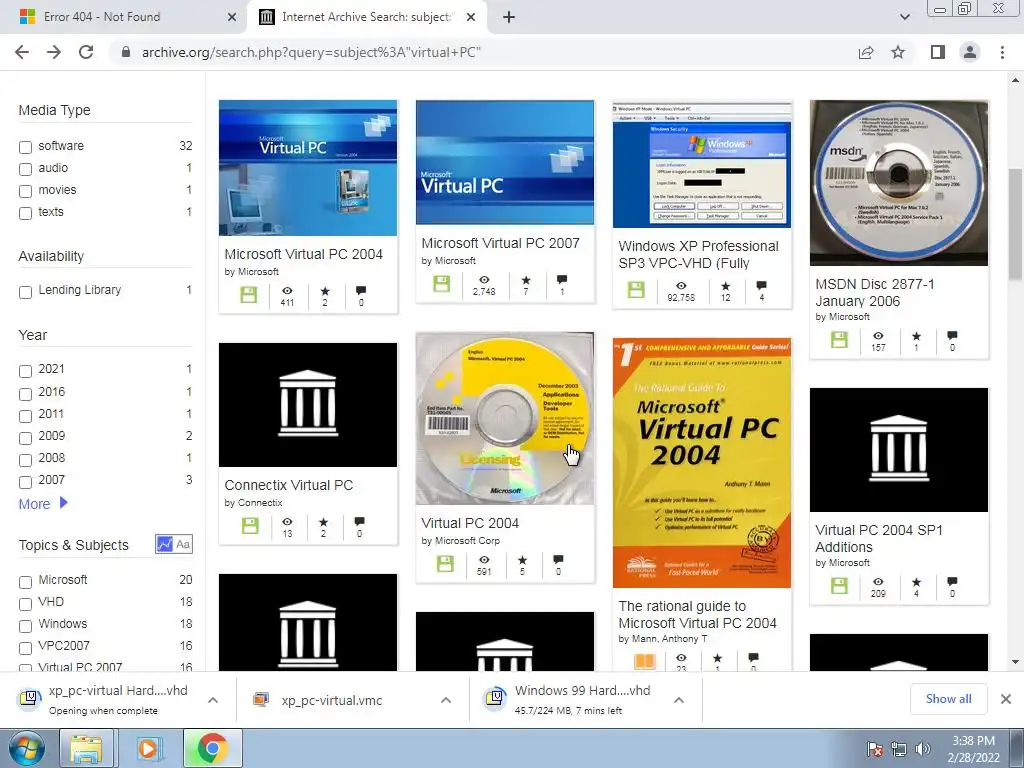
Task: Open a new tab with the plus button
Action: click(509, 17)
